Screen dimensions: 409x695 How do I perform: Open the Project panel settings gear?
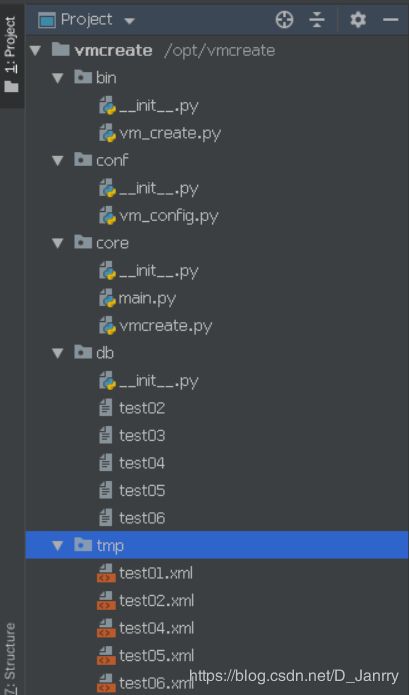(358, 20)
